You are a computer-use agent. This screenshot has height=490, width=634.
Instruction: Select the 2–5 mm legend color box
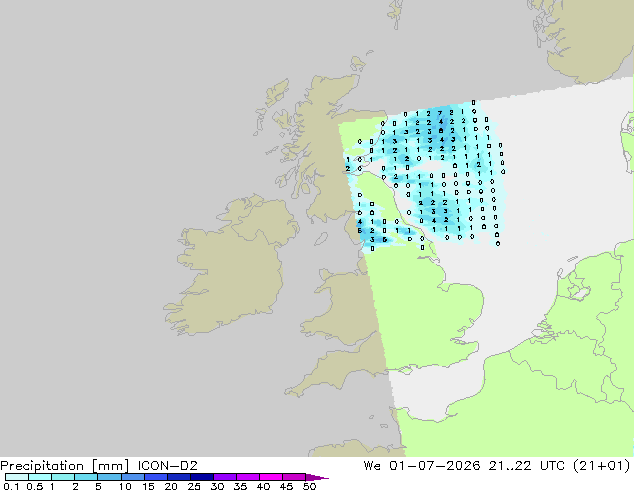86,477
